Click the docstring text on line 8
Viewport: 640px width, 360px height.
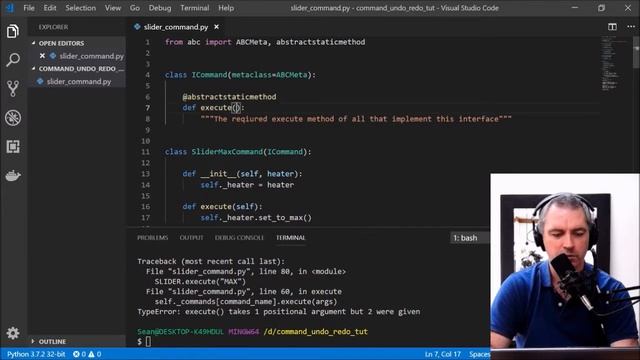point(356,119)
